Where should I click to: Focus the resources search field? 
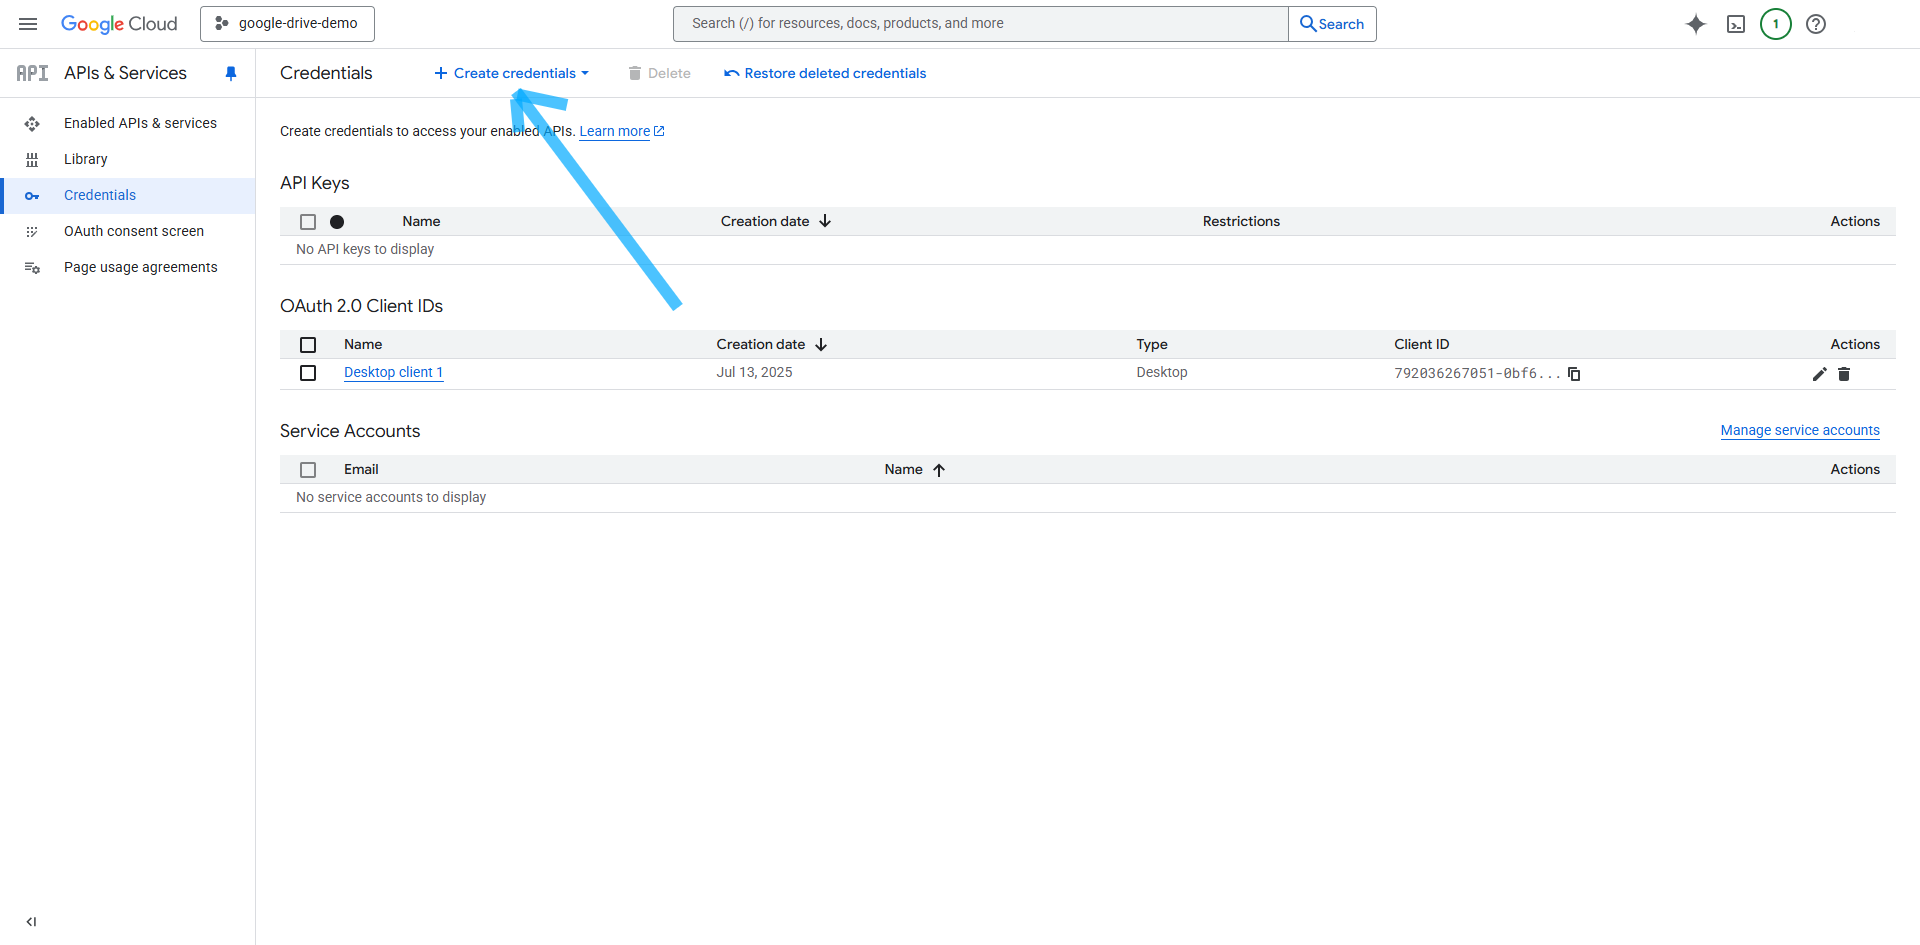pos(980,24)
